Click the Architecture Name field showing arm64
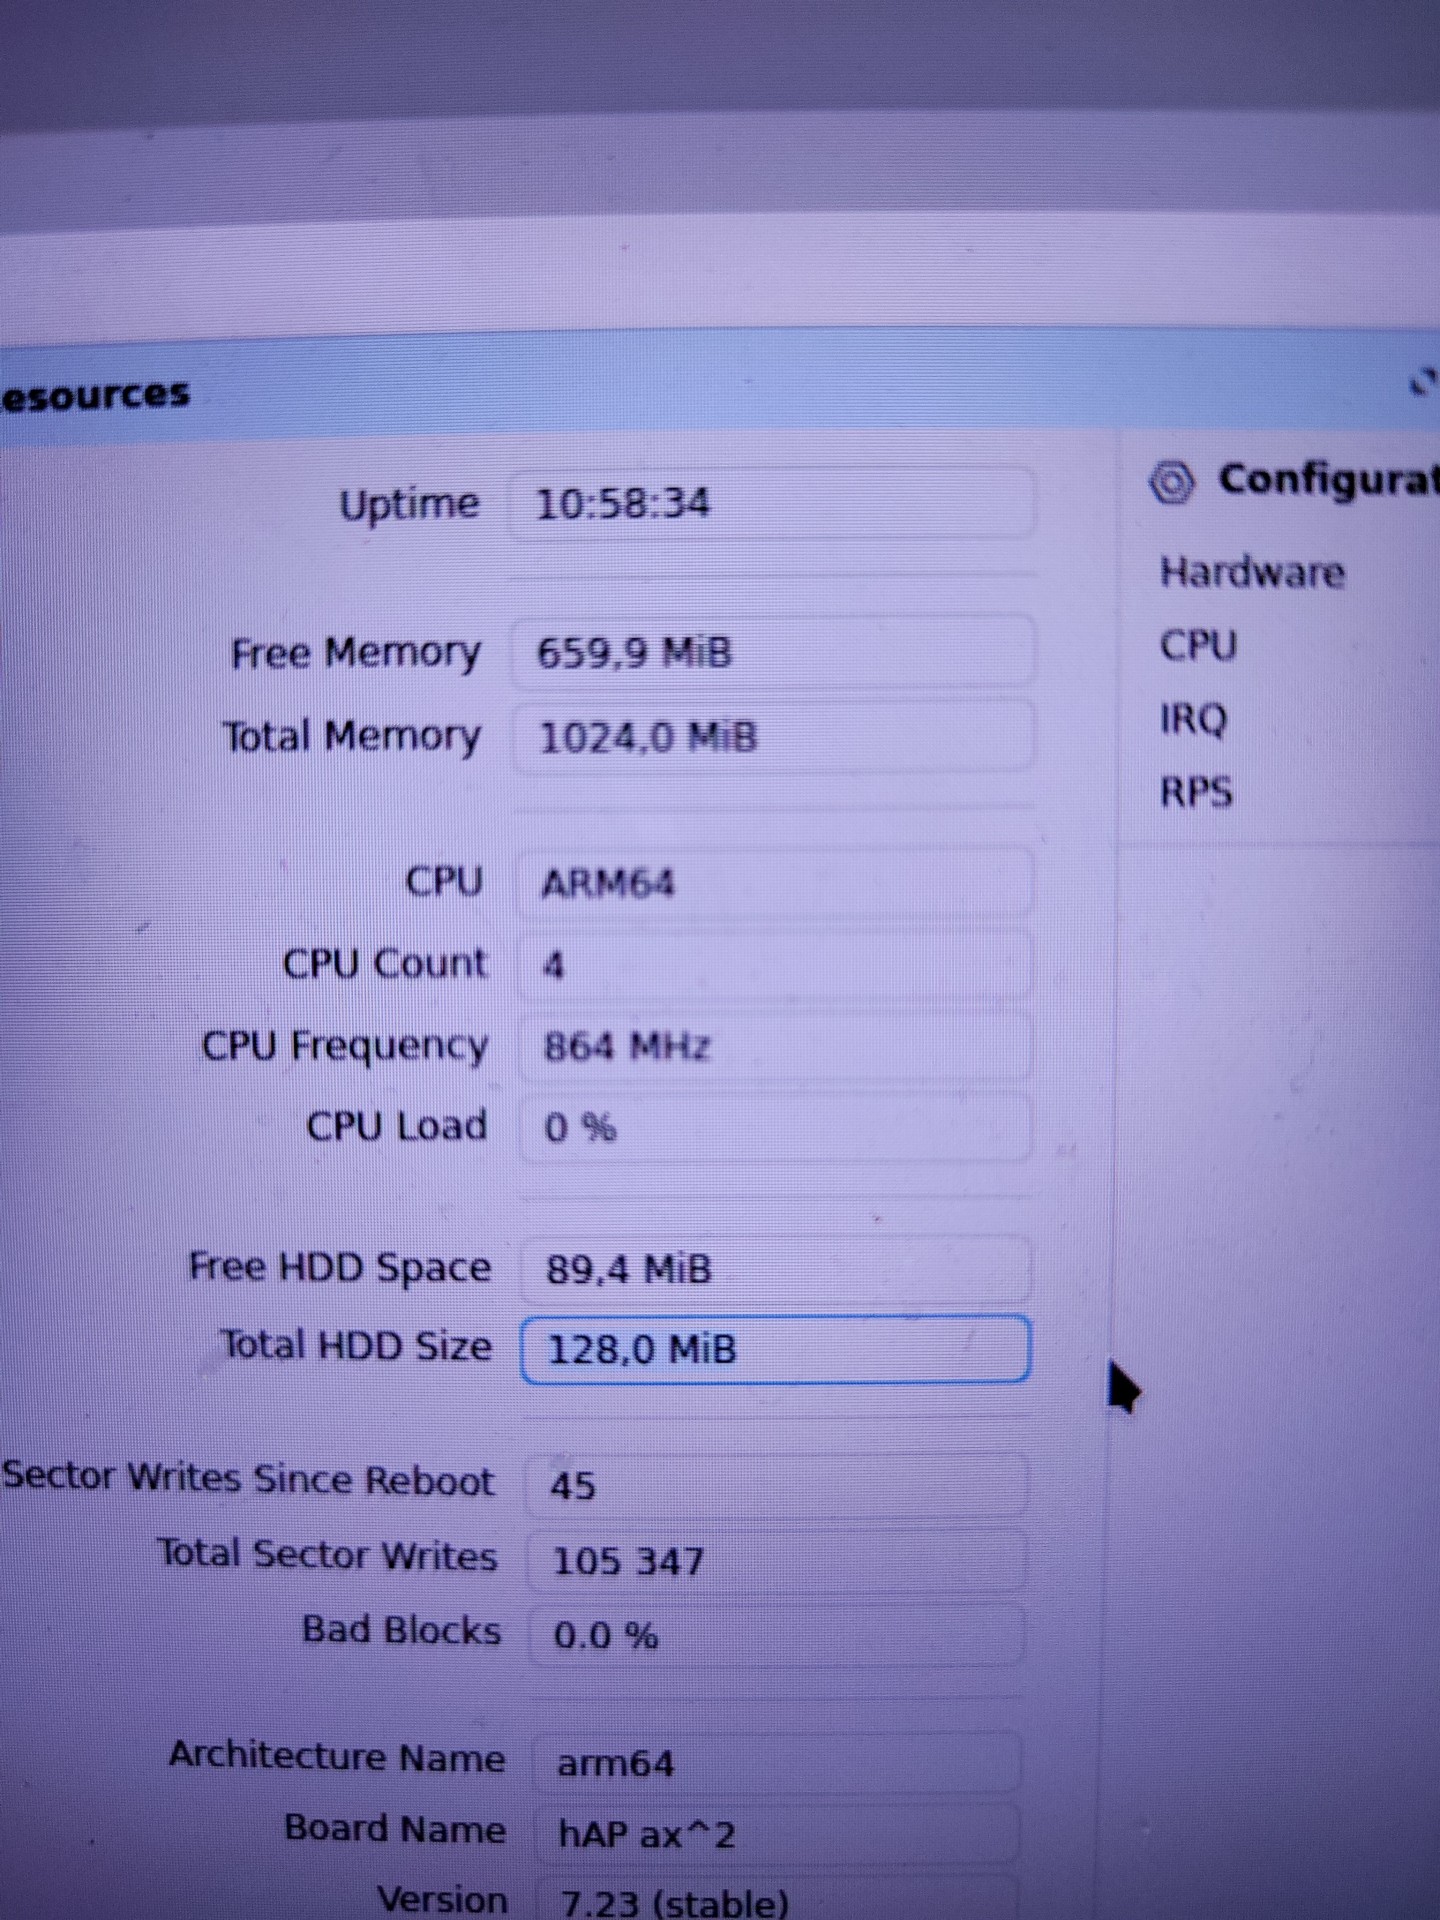The width and height of the screenshot is (1440, 1920). (x=778, y=1762)
